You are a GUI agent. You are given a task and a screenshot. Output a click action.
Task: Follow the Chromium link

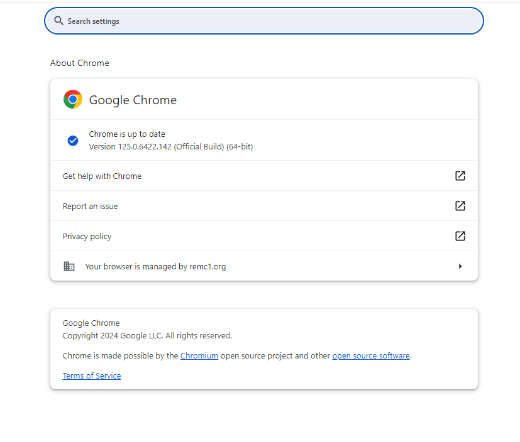199,356
